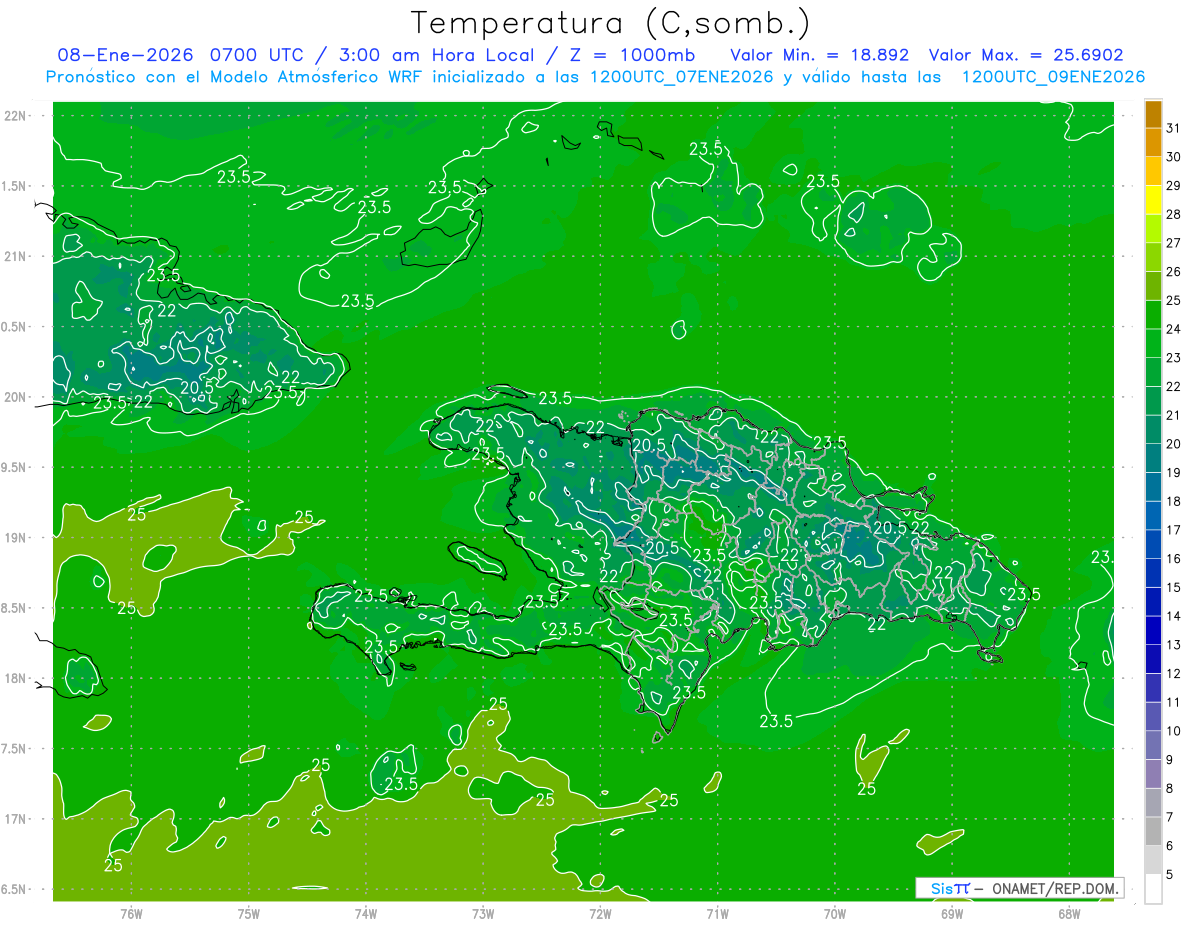Click the teal swatch between 19 and 20
Screen dimensions: 1200x927
[1153, 458]
